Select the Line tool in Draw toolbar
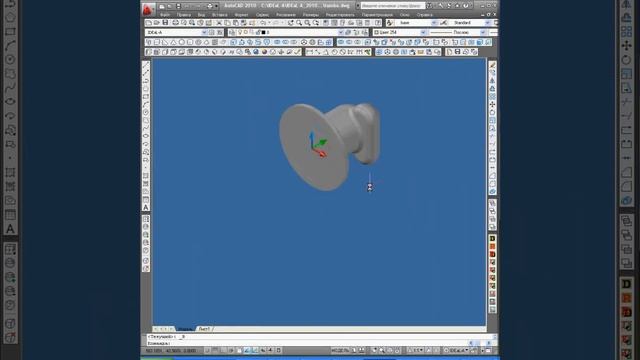 point(146,65)
